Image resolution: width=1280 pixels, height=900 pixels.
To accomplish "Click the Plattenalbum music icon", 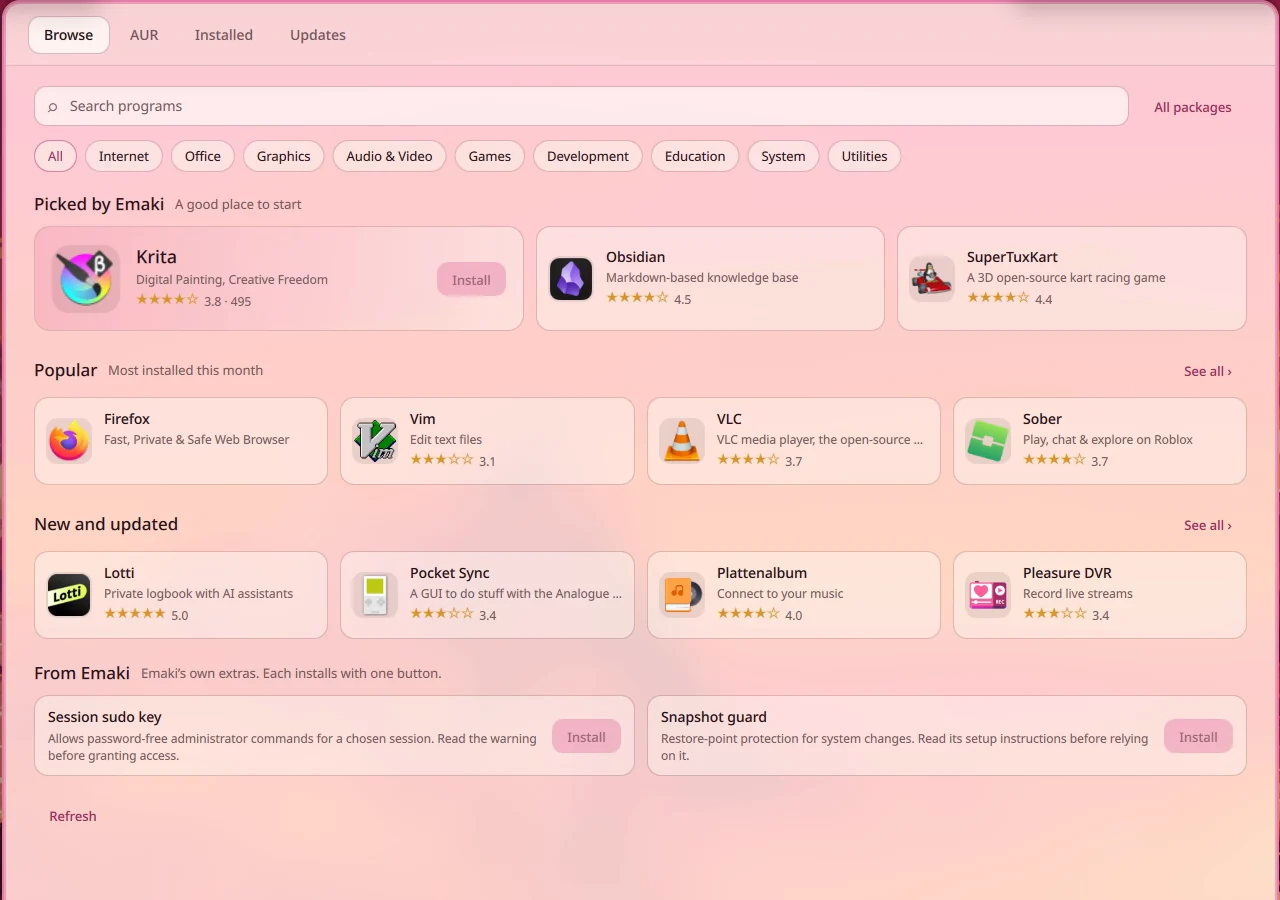I will click(x=682, y=595).
